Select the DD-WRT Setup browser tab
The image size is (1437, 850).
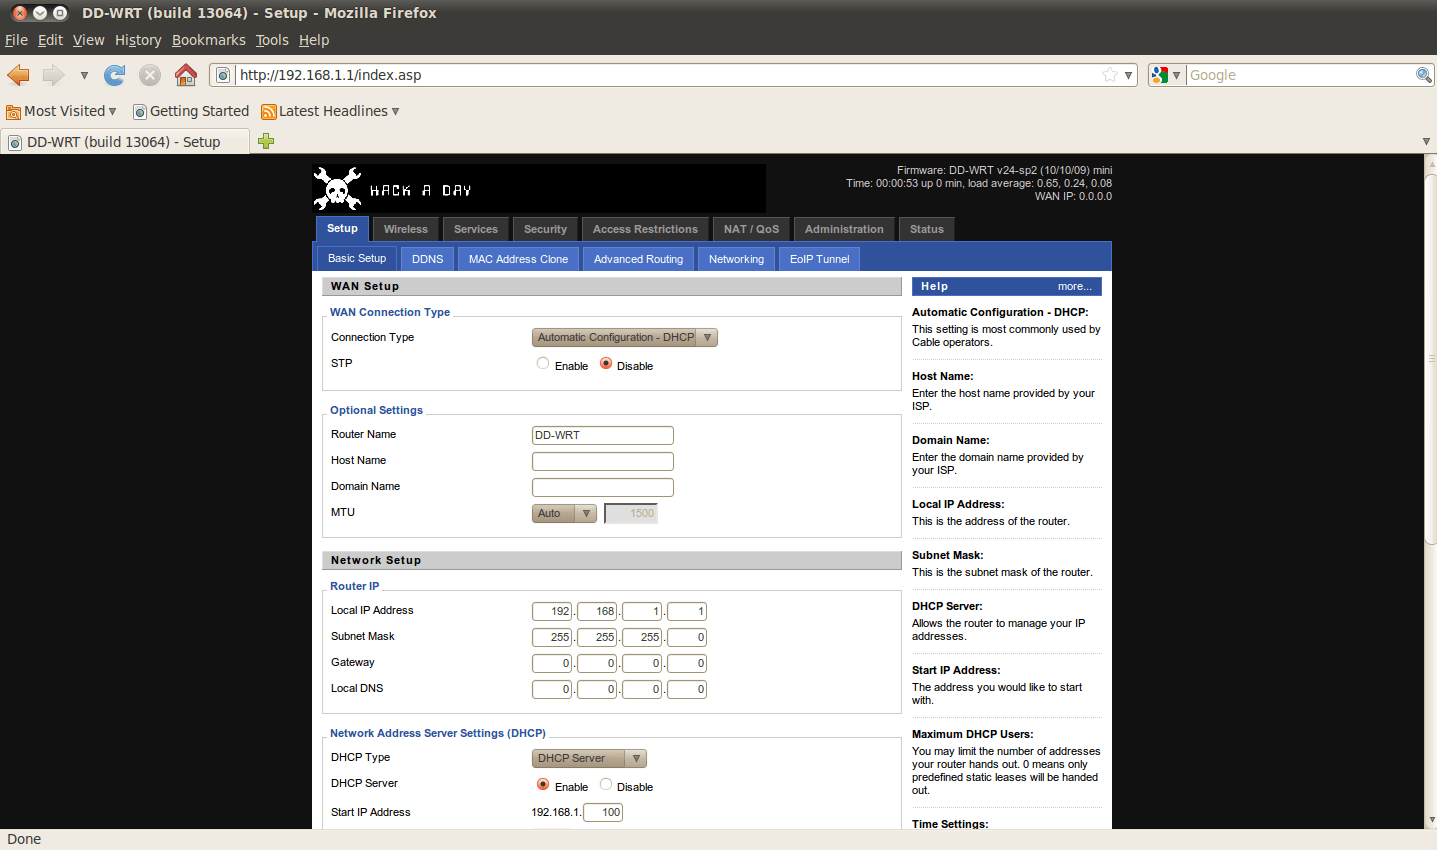coord(124,142)
